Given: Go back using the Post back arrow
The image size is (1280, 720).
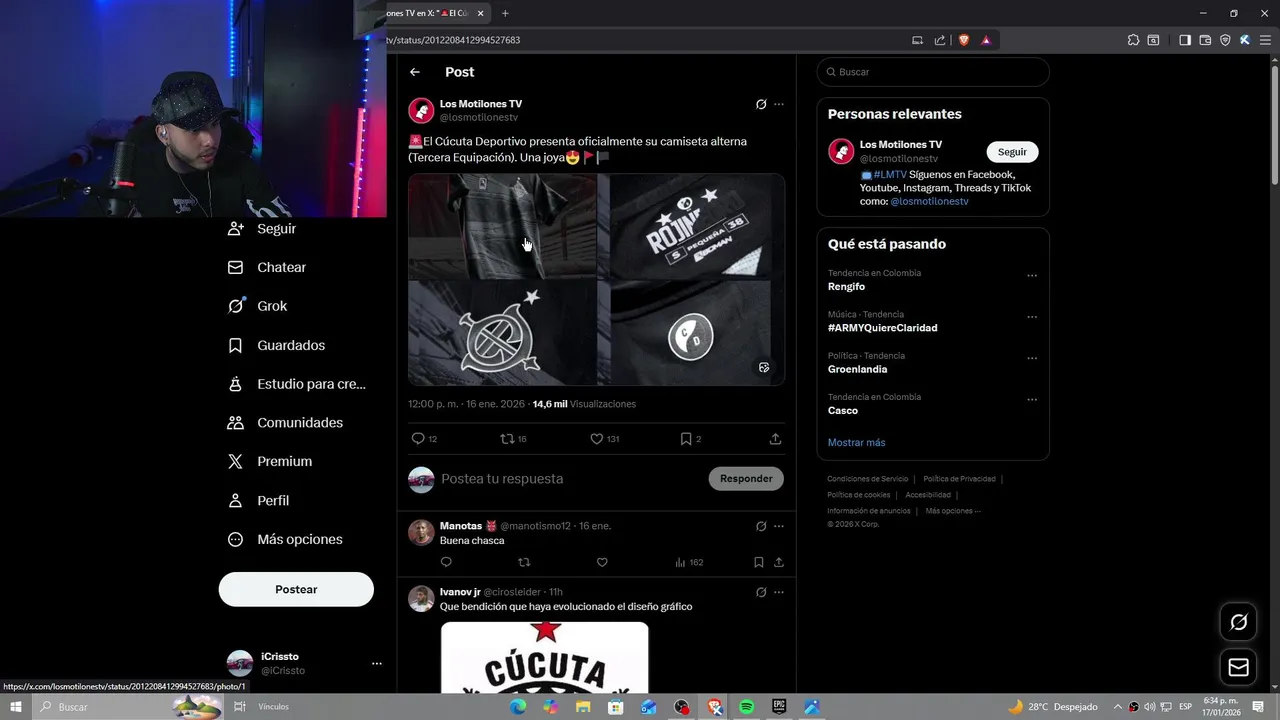Looking at the screenshot, I should click(x=415, y=72).
